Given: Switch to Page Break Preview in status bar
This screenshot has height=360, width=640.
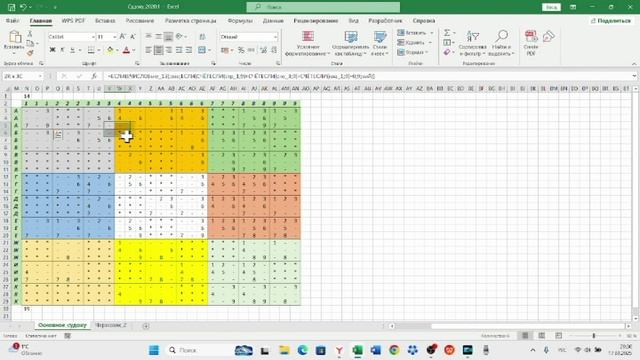Looking at the screenshot, I should (558, 336).
